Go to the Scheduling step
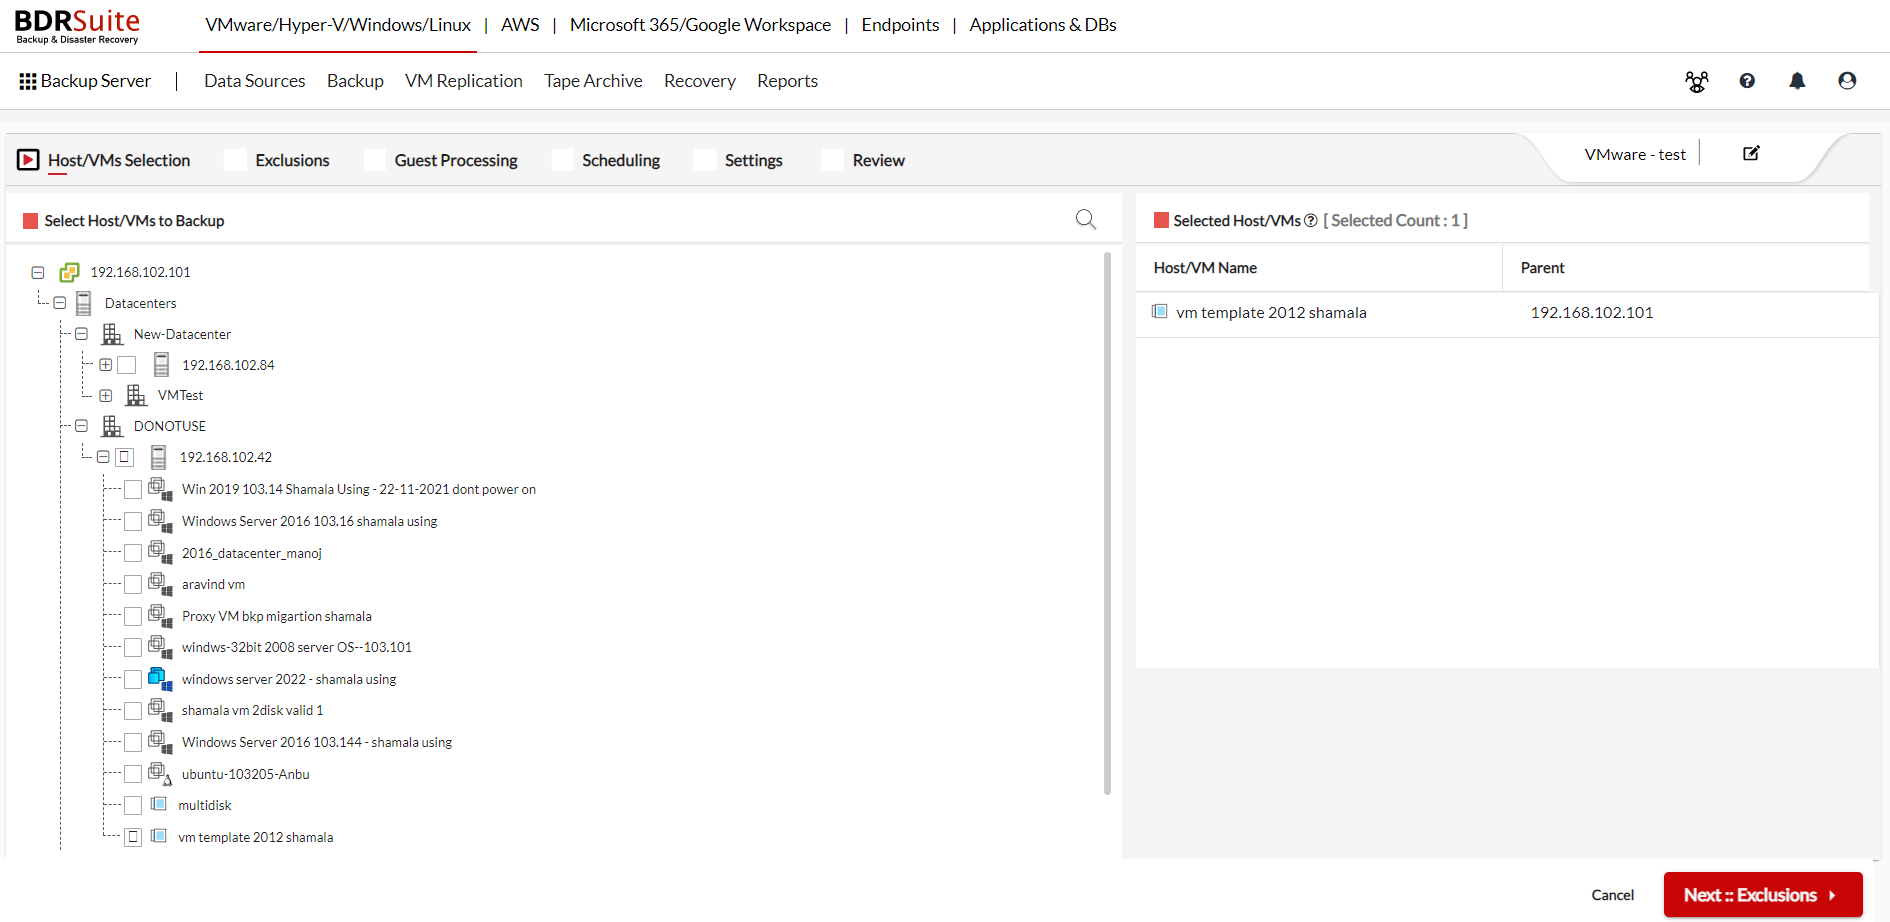Viewport: 1890px width, 922px height. pos(621,160)
